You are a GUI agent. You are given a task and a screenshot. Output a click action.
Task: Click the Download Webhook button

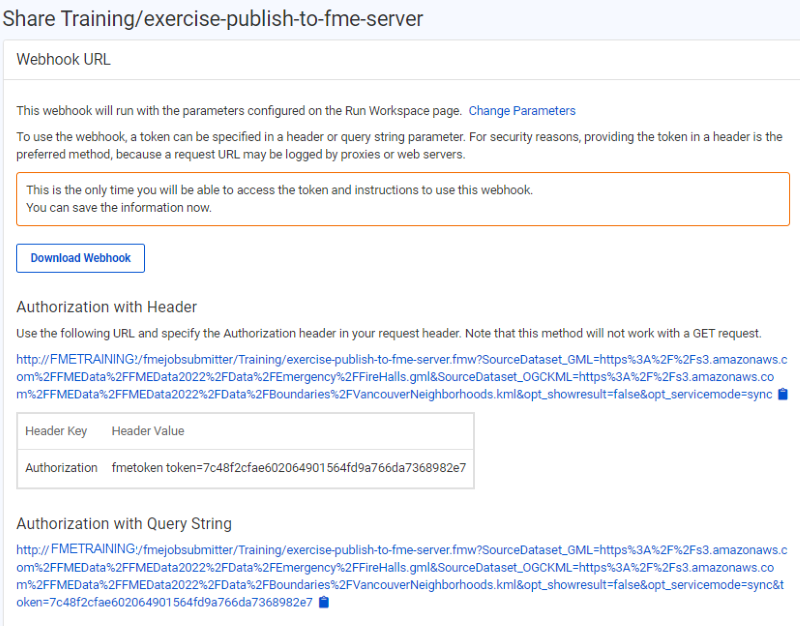[x=80, y=258]
